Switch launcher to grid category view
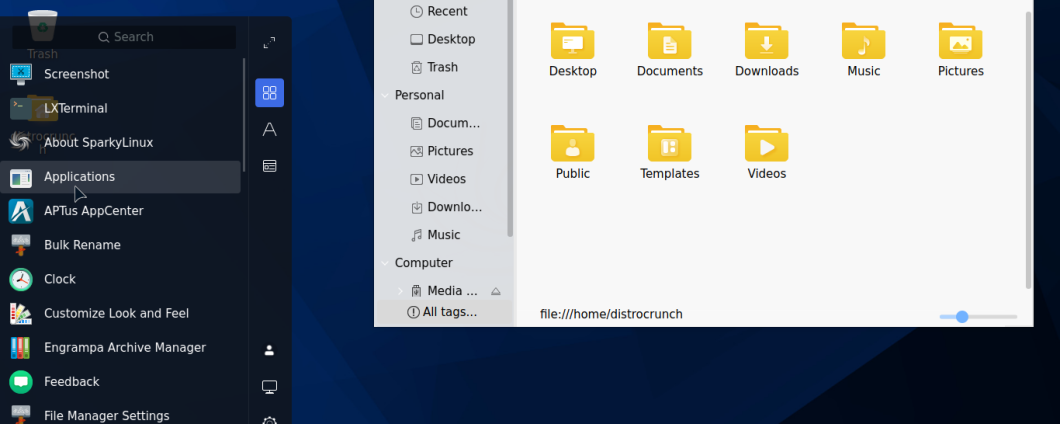Viewport: 1060px width, 424px height. pyautogui.click(x=269, y=93)
